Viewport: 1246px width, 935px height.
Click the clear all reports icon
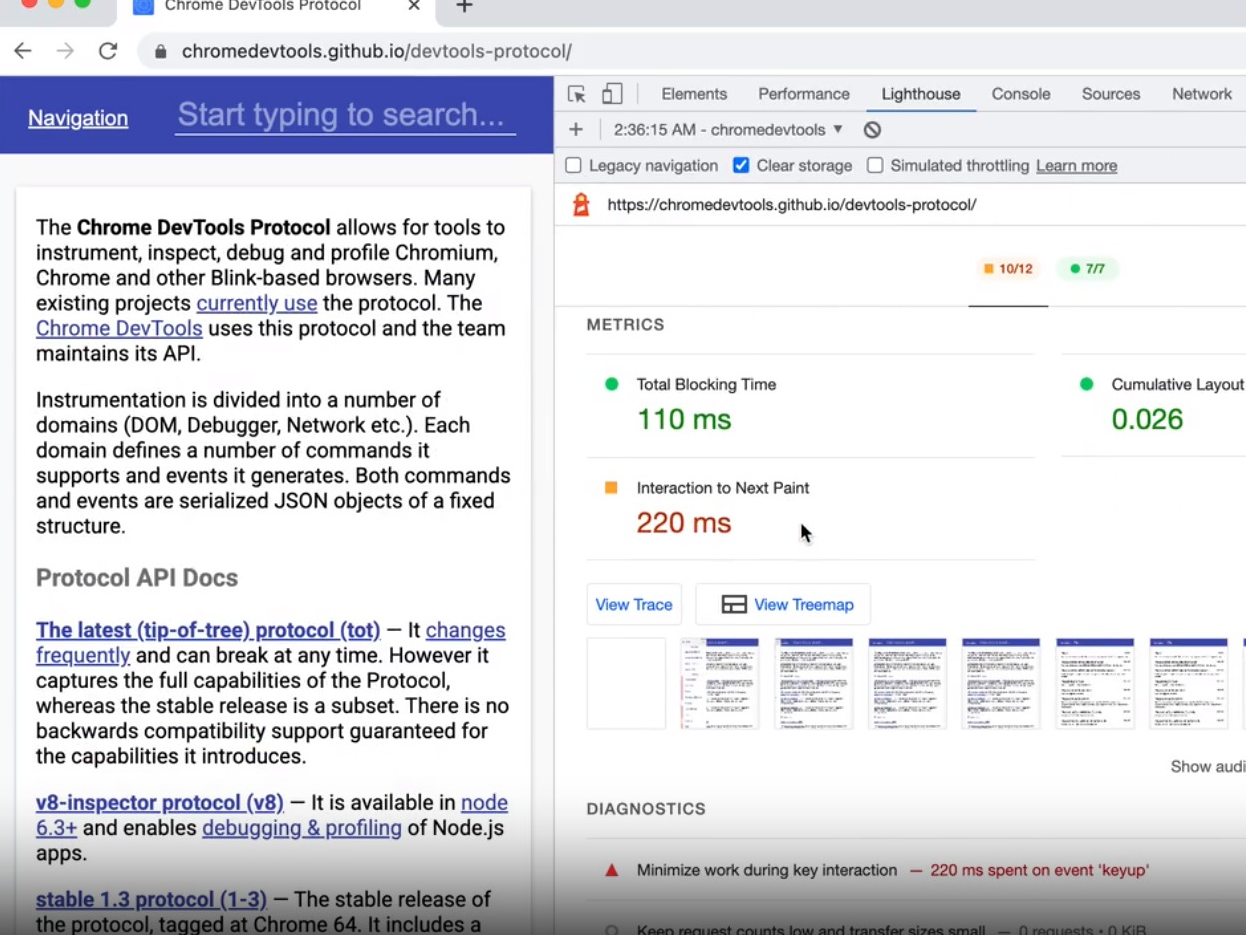pos(872,130)
